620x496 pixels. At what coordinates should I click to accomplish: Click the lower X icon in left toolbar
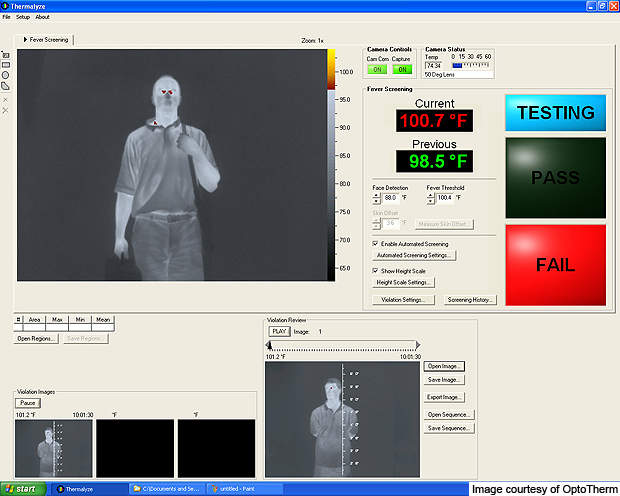tap(6, 109)
